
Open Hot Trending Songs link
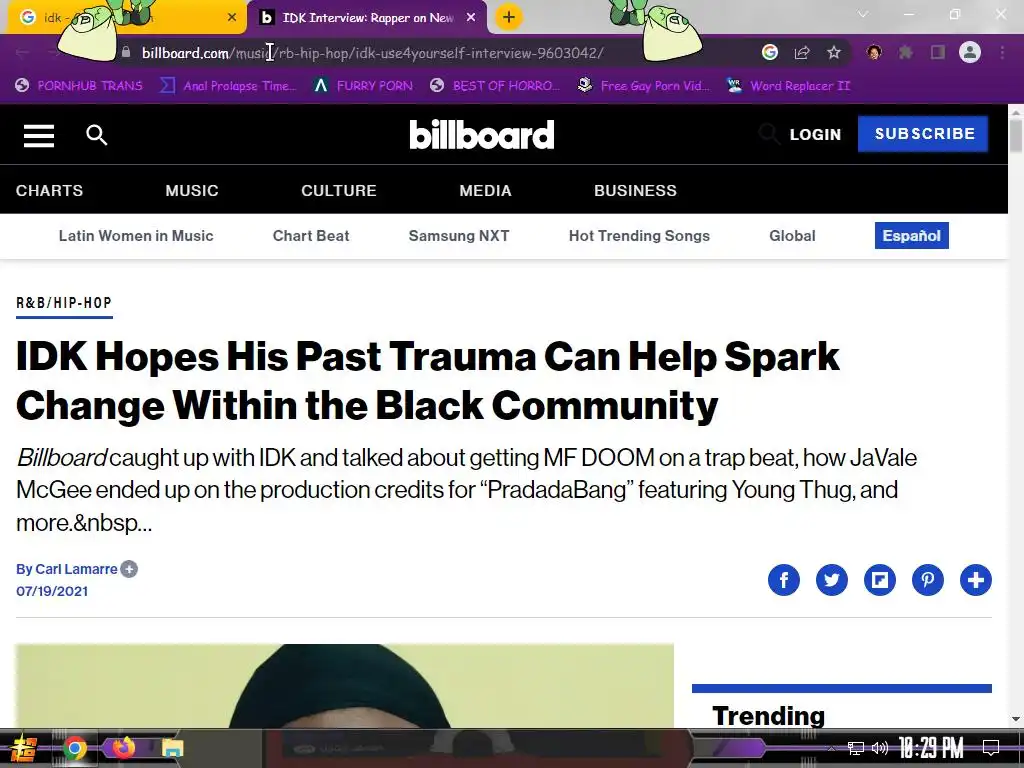tap(639, 236)
